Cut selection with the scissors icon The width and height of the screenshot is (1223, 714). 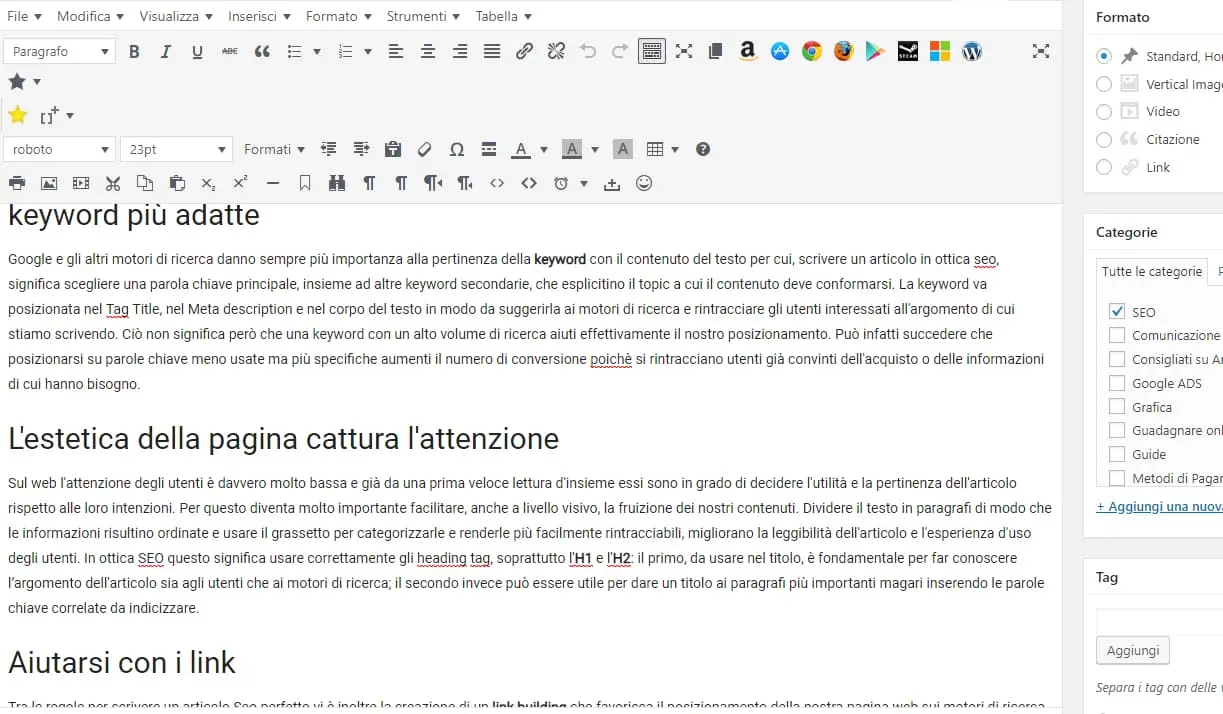(x=113, y=183)
